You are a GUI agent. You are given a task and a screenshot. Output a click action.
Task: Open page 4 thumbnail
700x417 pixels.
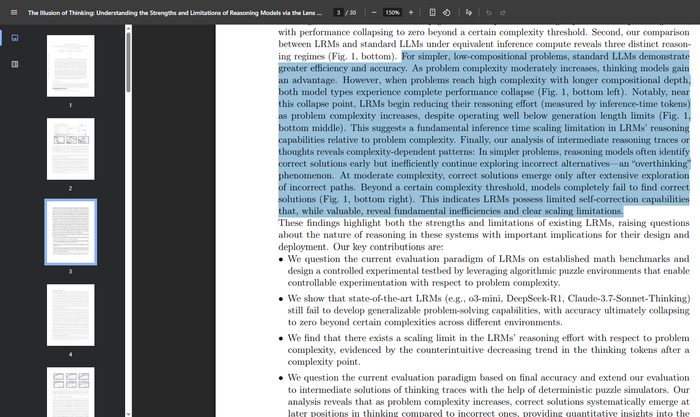click(71, 315)
